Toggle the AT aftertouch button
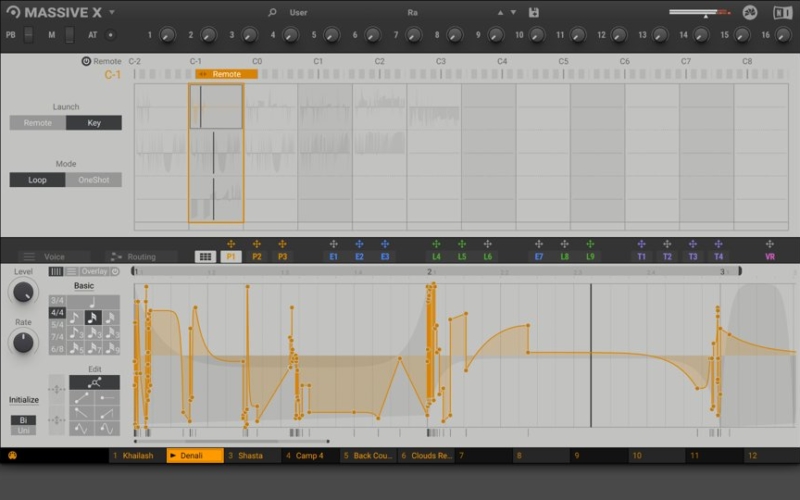800x500 pixels. [x=110, y=35]
